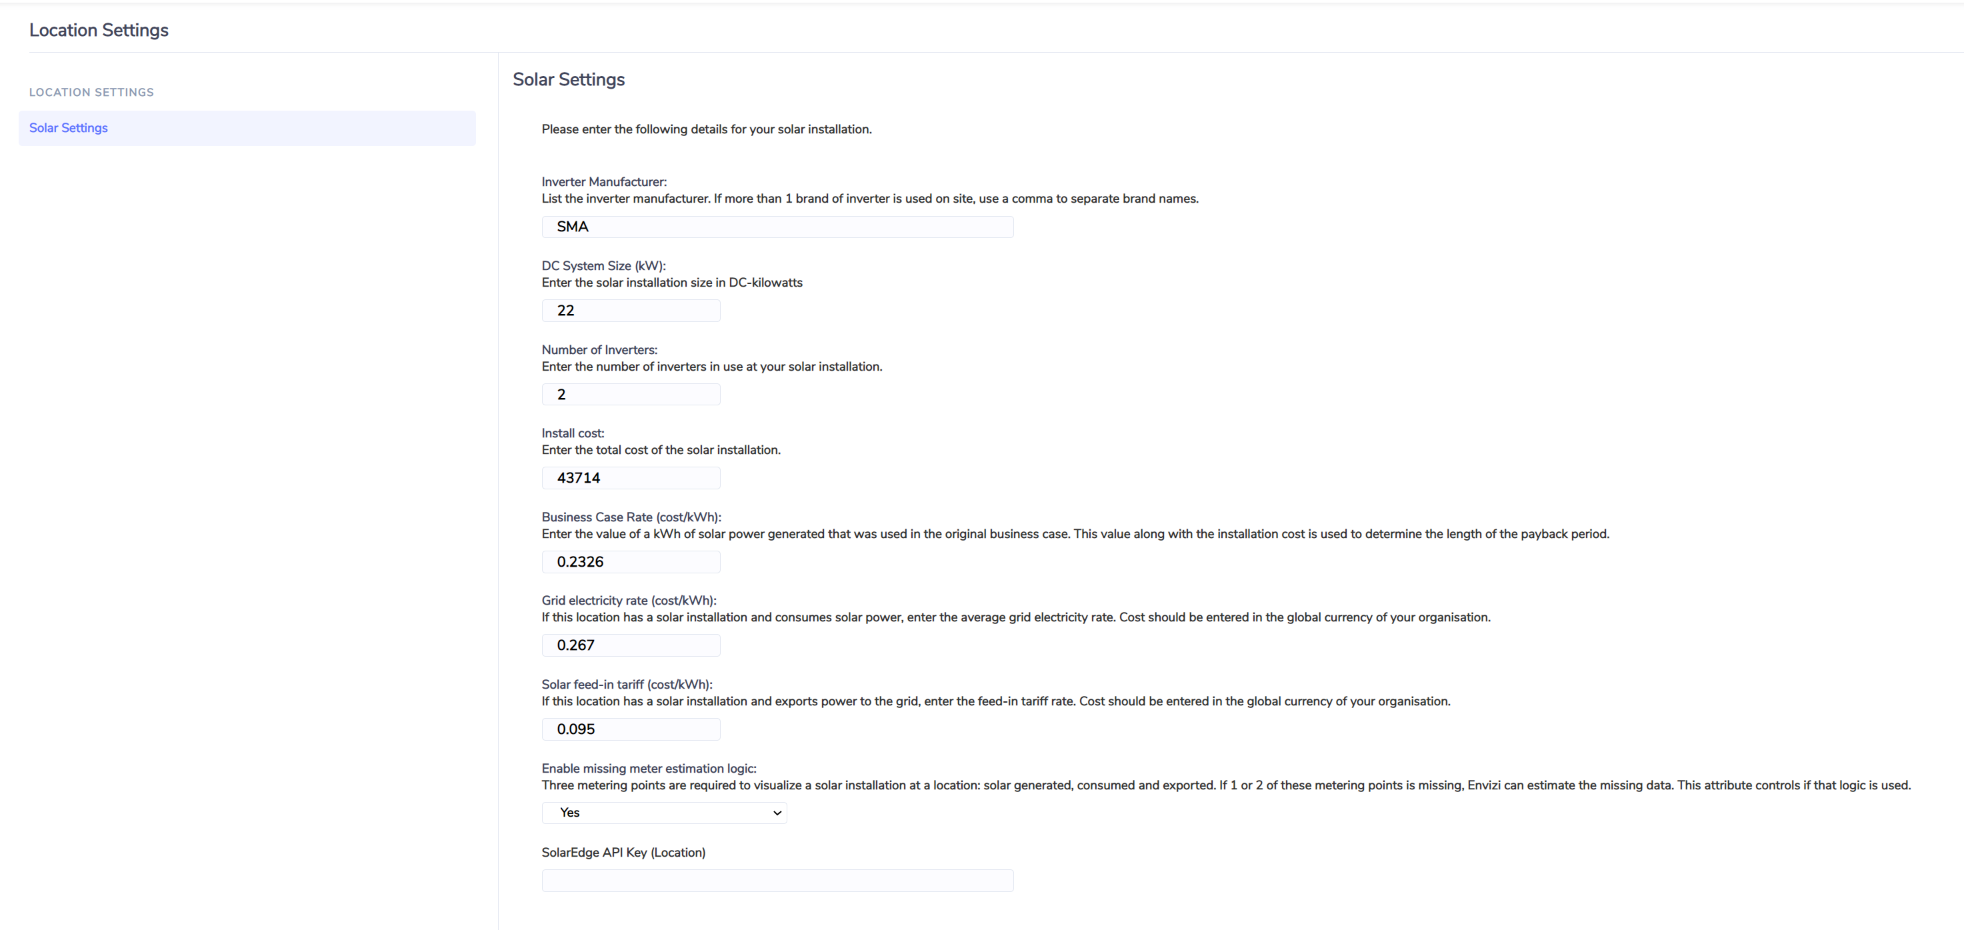
Task: Click the chevron arrow on the Yes dropdown
Action: coord(777,813)
